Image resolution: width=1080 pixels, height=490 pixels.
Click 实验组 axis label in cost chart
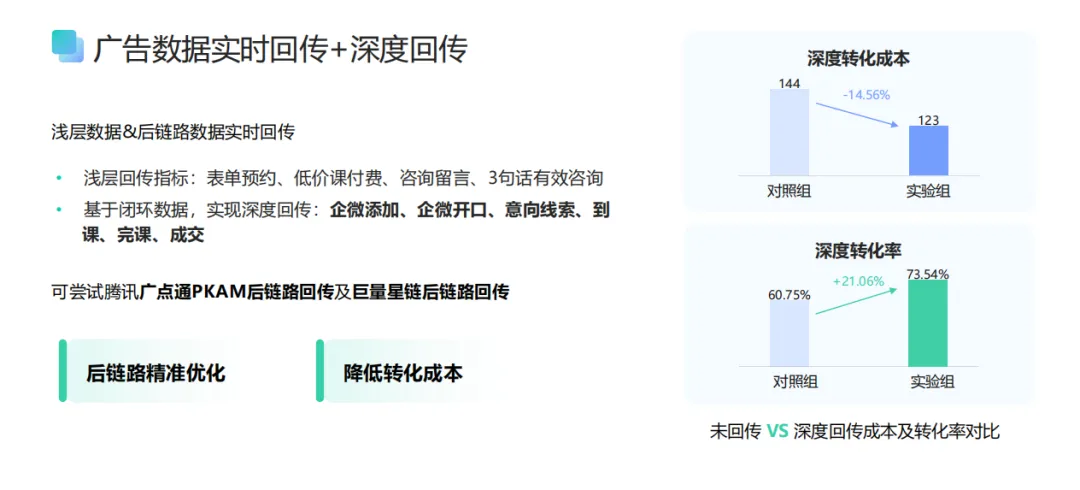[x=928, y=191]
